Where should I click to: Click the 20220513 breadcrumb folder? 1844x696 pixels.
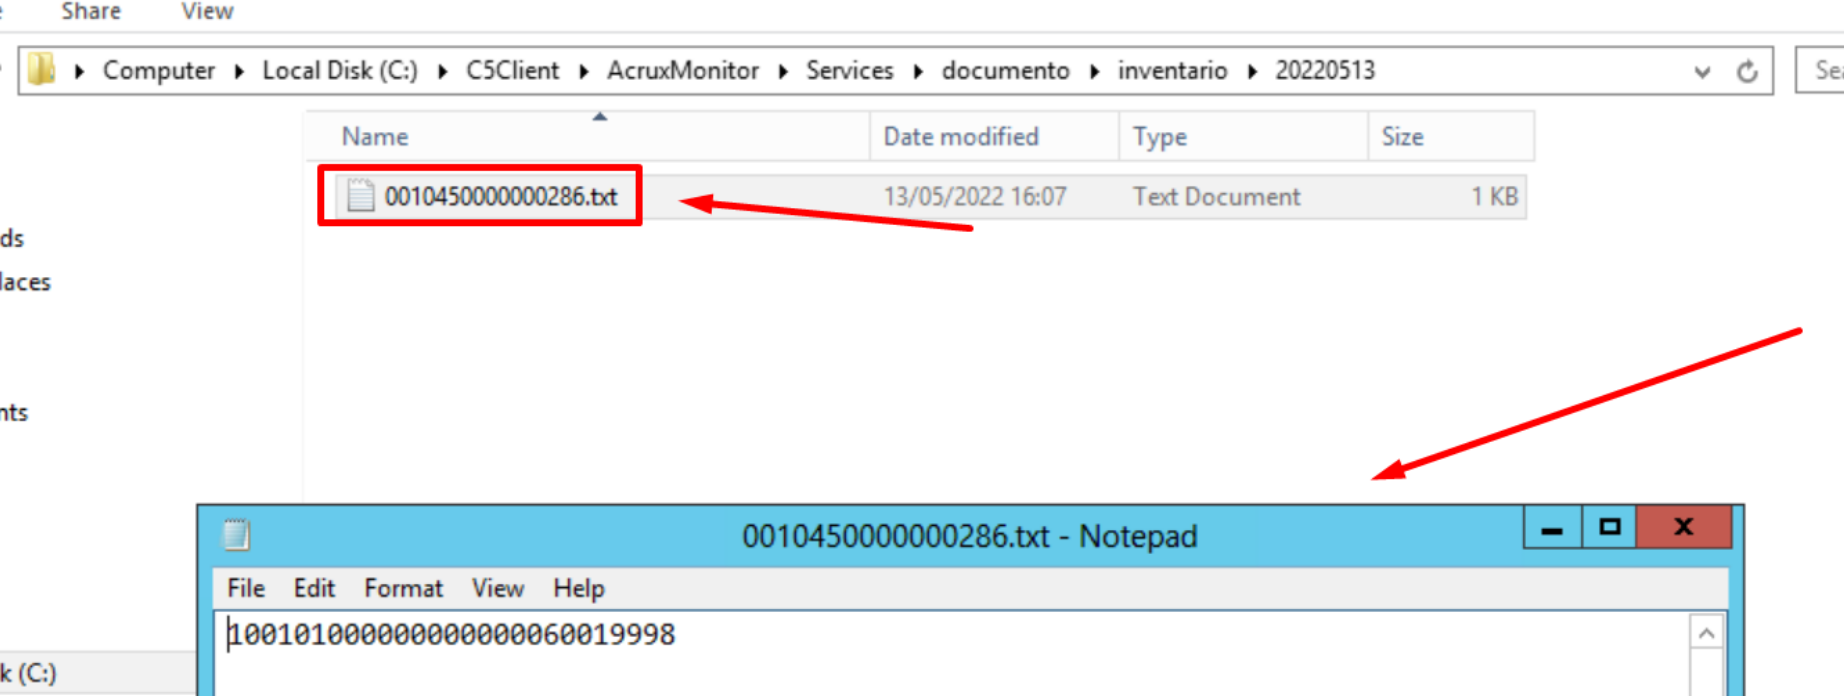tap(1325, 71)
